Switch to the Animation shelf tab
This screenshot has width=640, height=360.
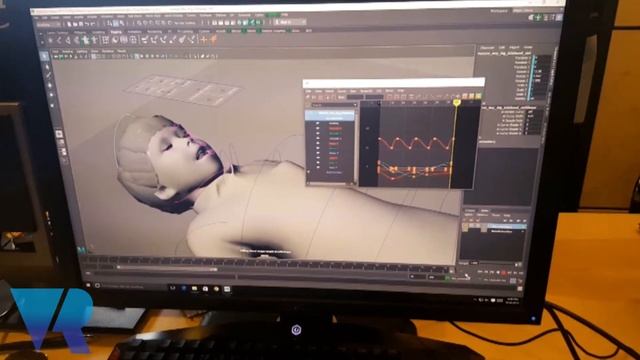tap(134, 31)
